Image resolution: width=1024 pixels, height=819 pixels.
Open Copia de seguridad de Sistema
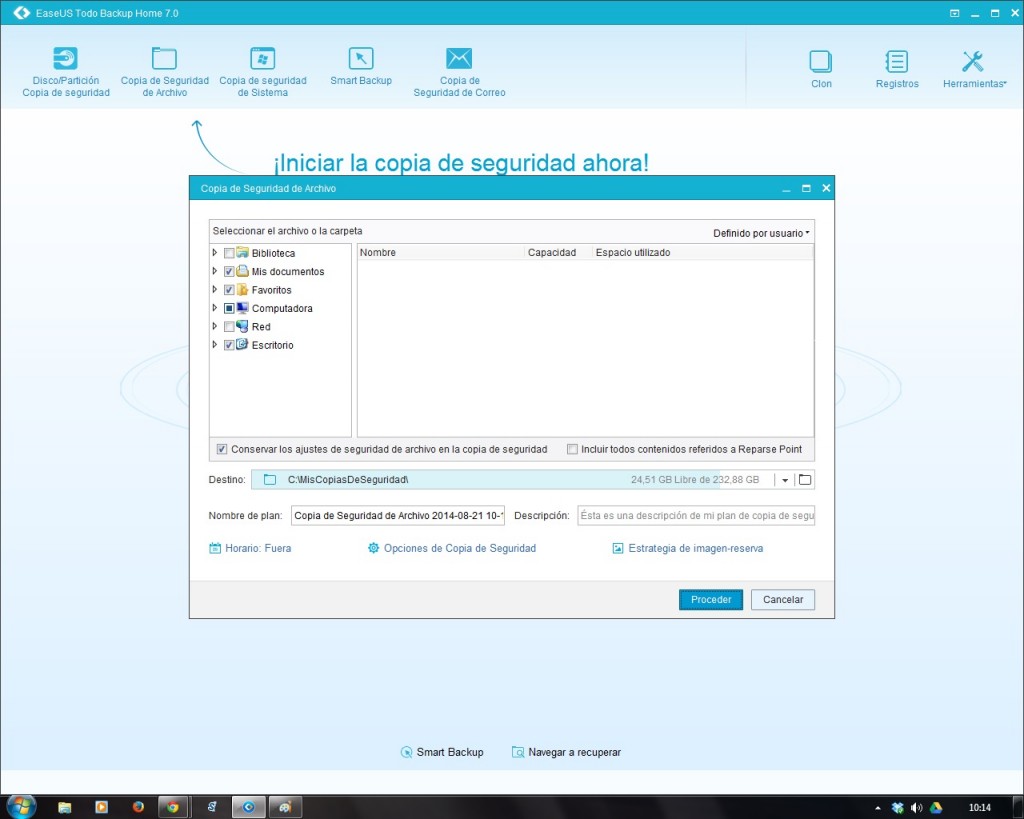(x=262, y=60)
